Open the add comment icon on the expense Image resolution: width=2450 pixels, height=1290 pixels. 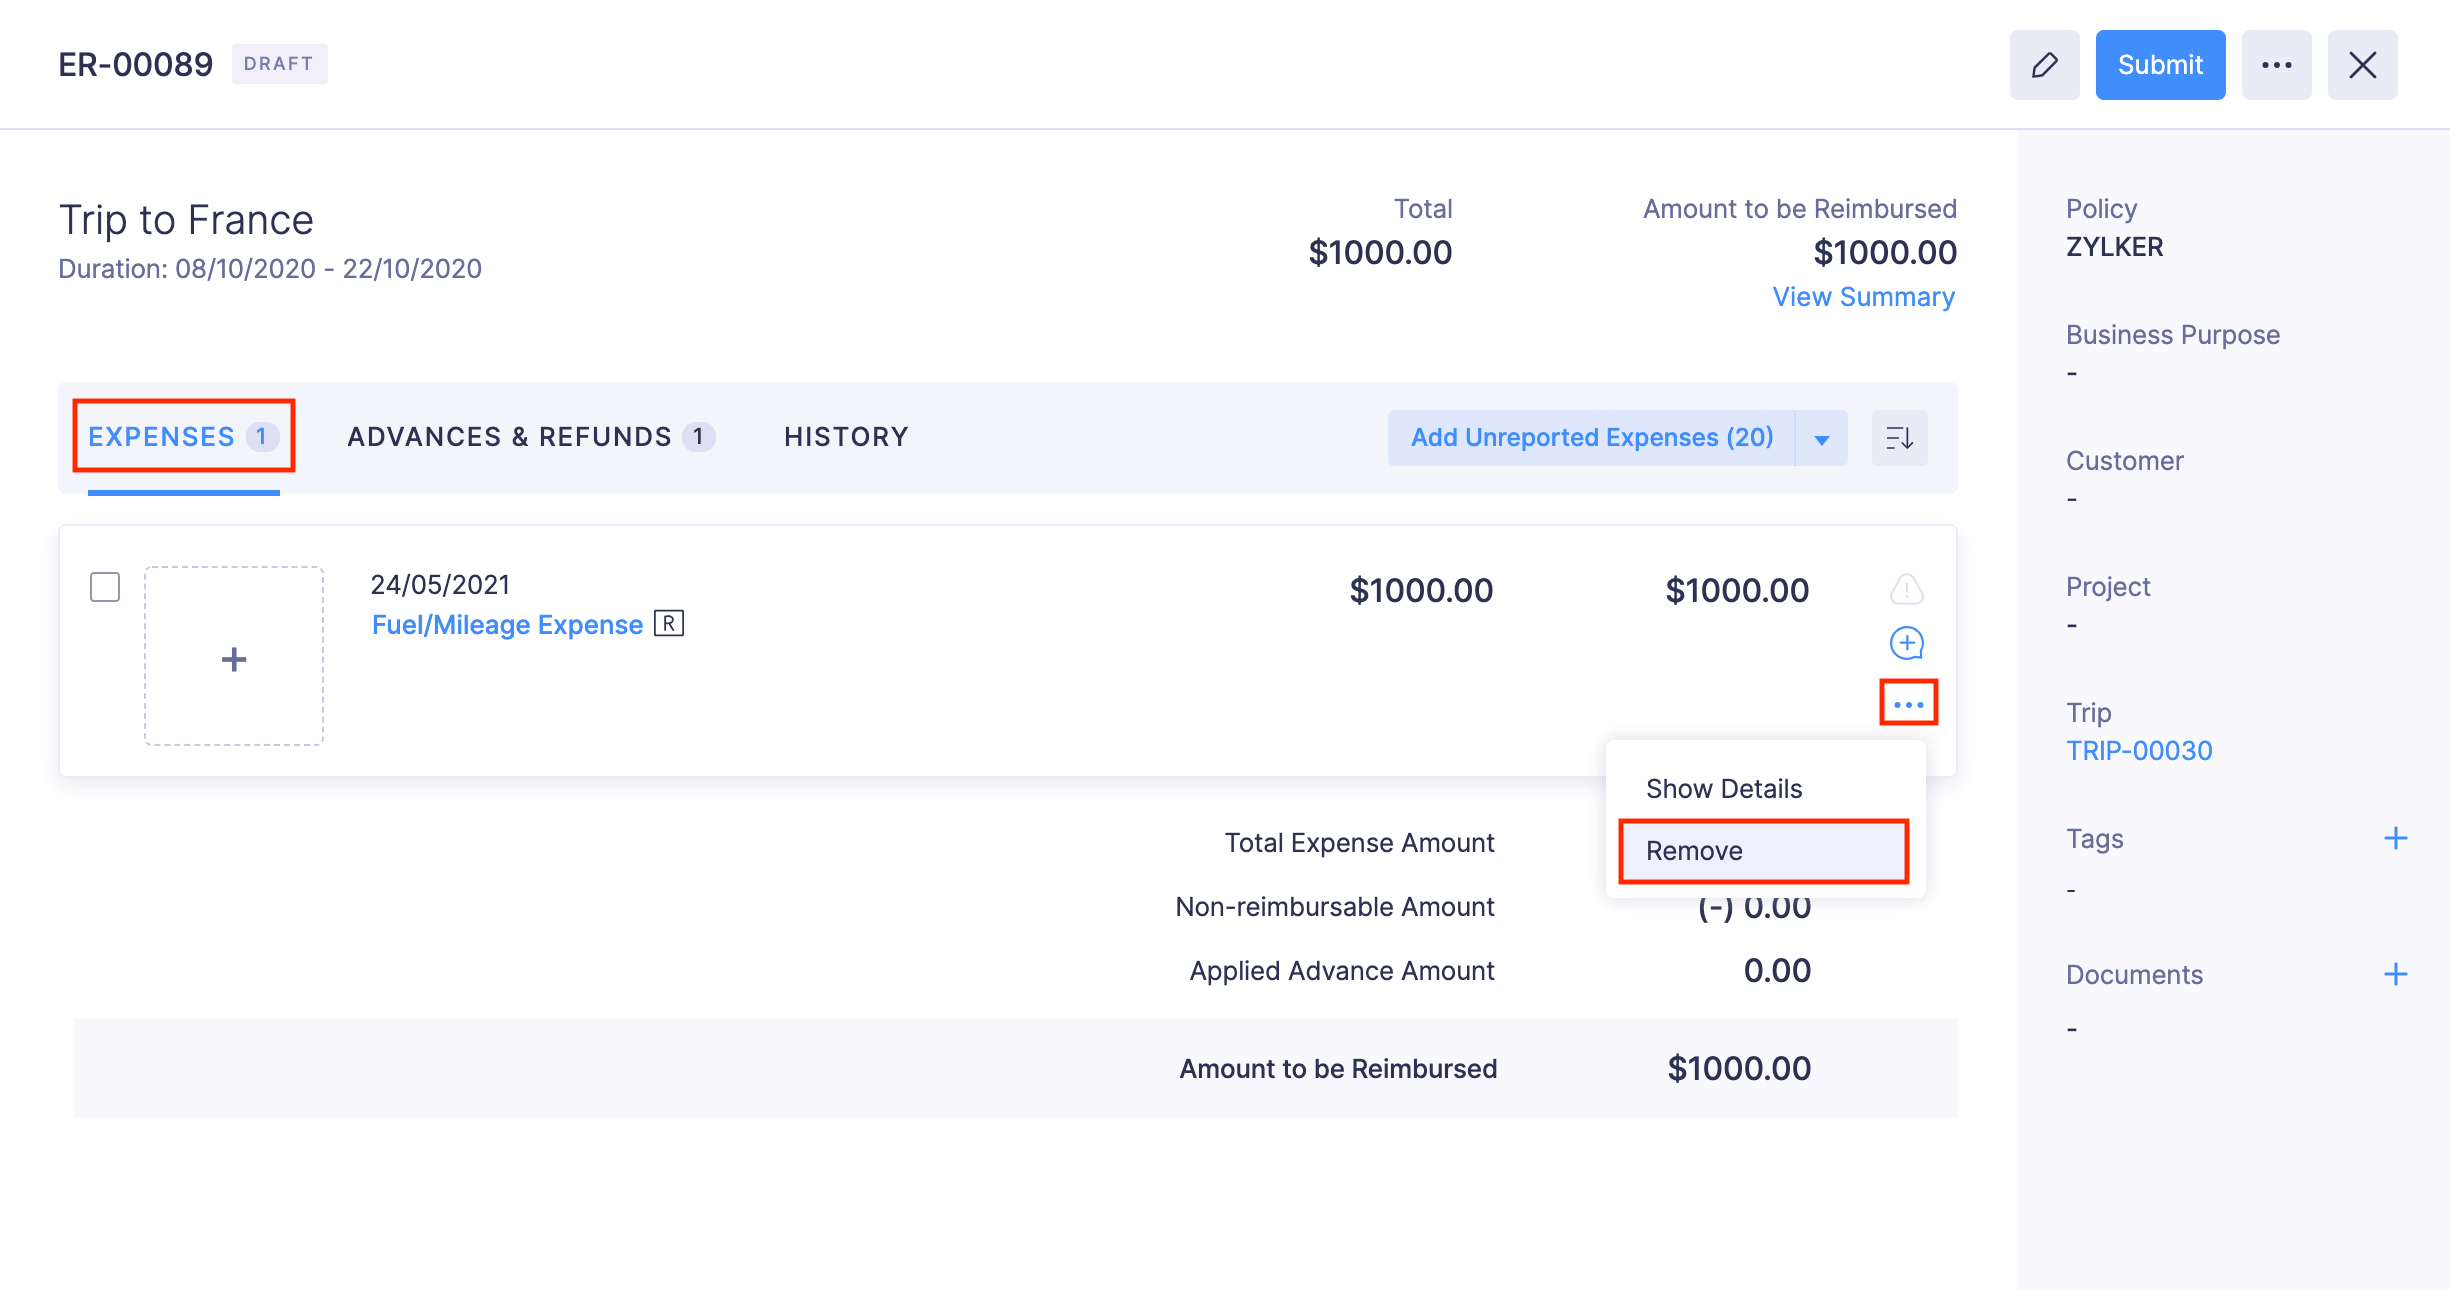click(x=1906, y=645)
